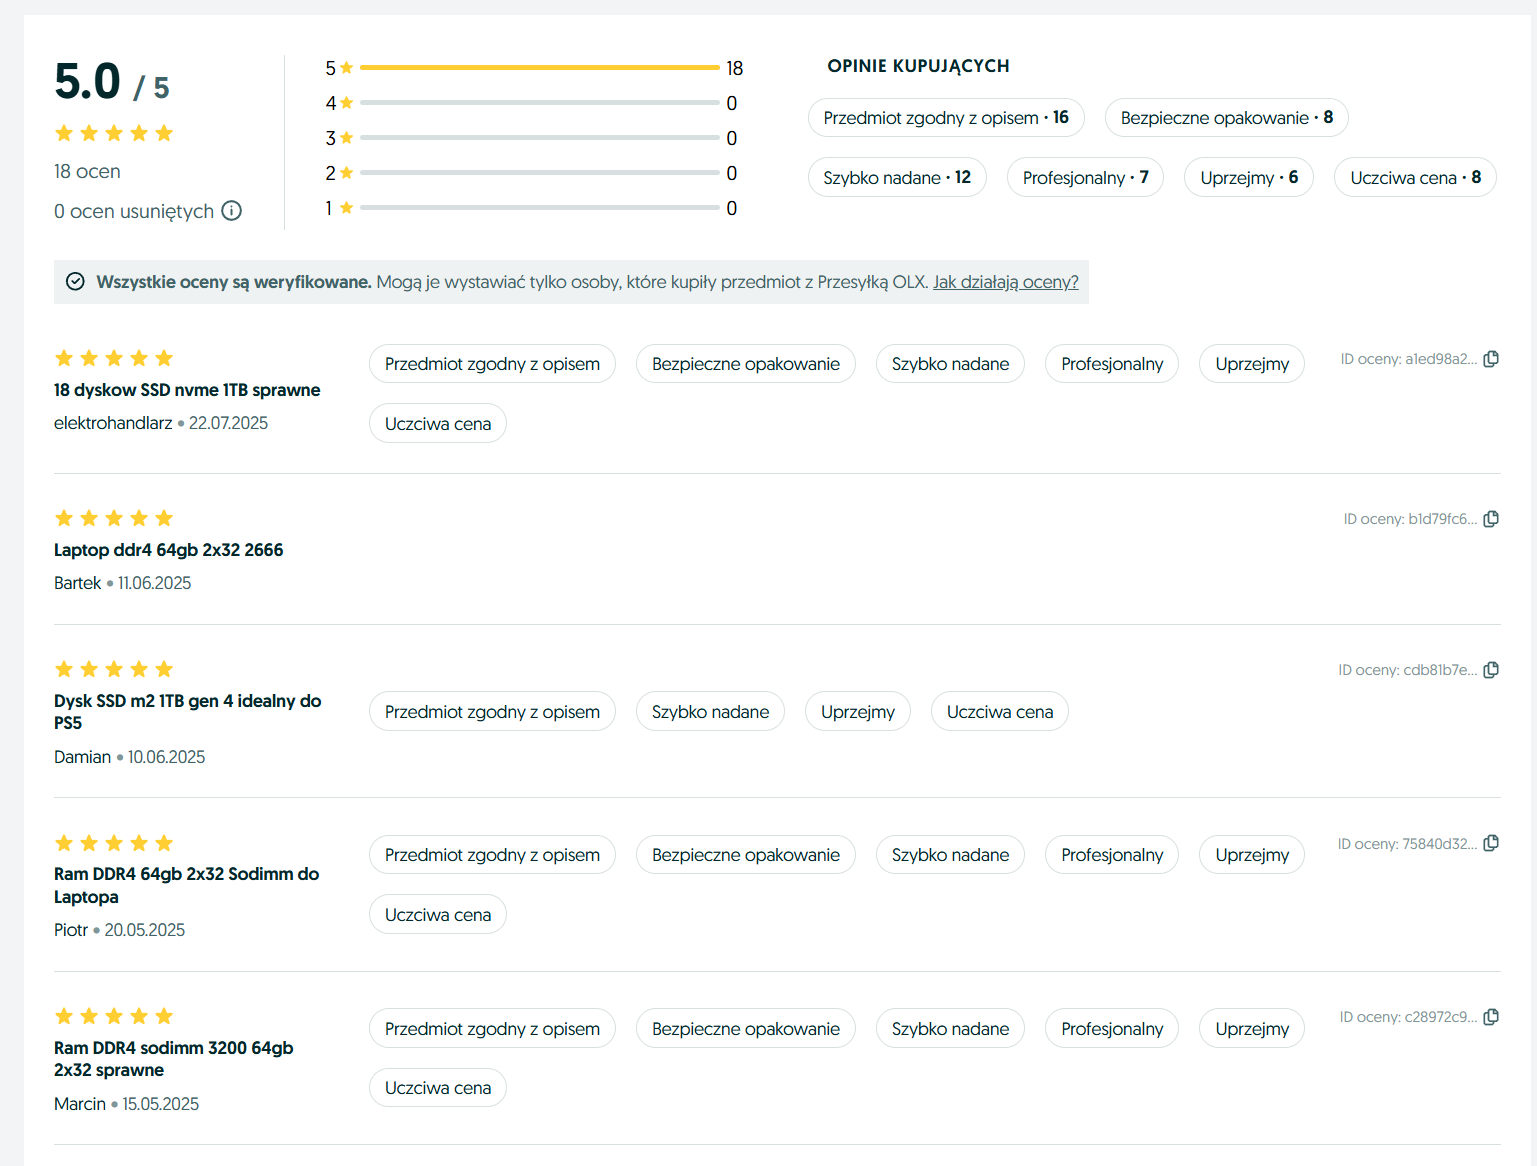Select 'Przedmiot zgodny z opisem · 16' filter chip
1537x1166 pixels.
[945, 118]
